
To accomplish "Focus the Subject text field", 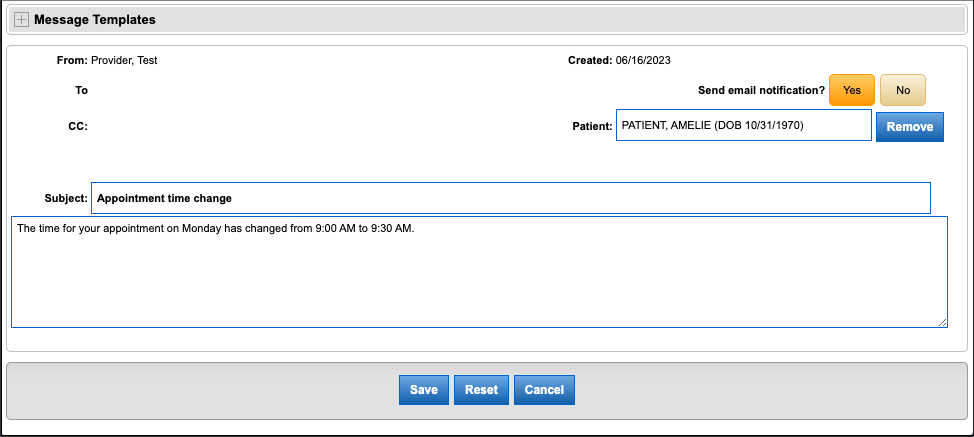I will tap(510, 198).
